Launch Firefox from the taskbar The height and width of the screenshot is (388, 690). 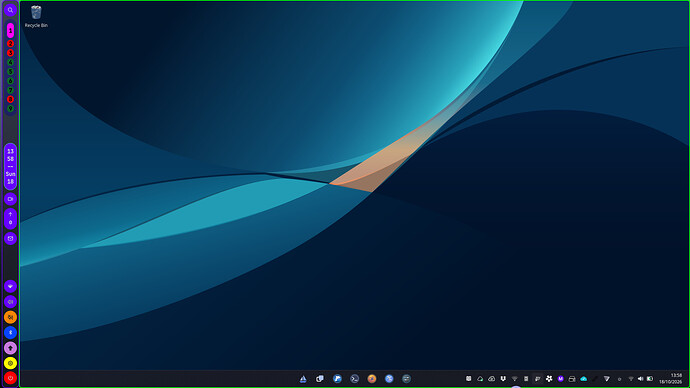tap(372, 378)
